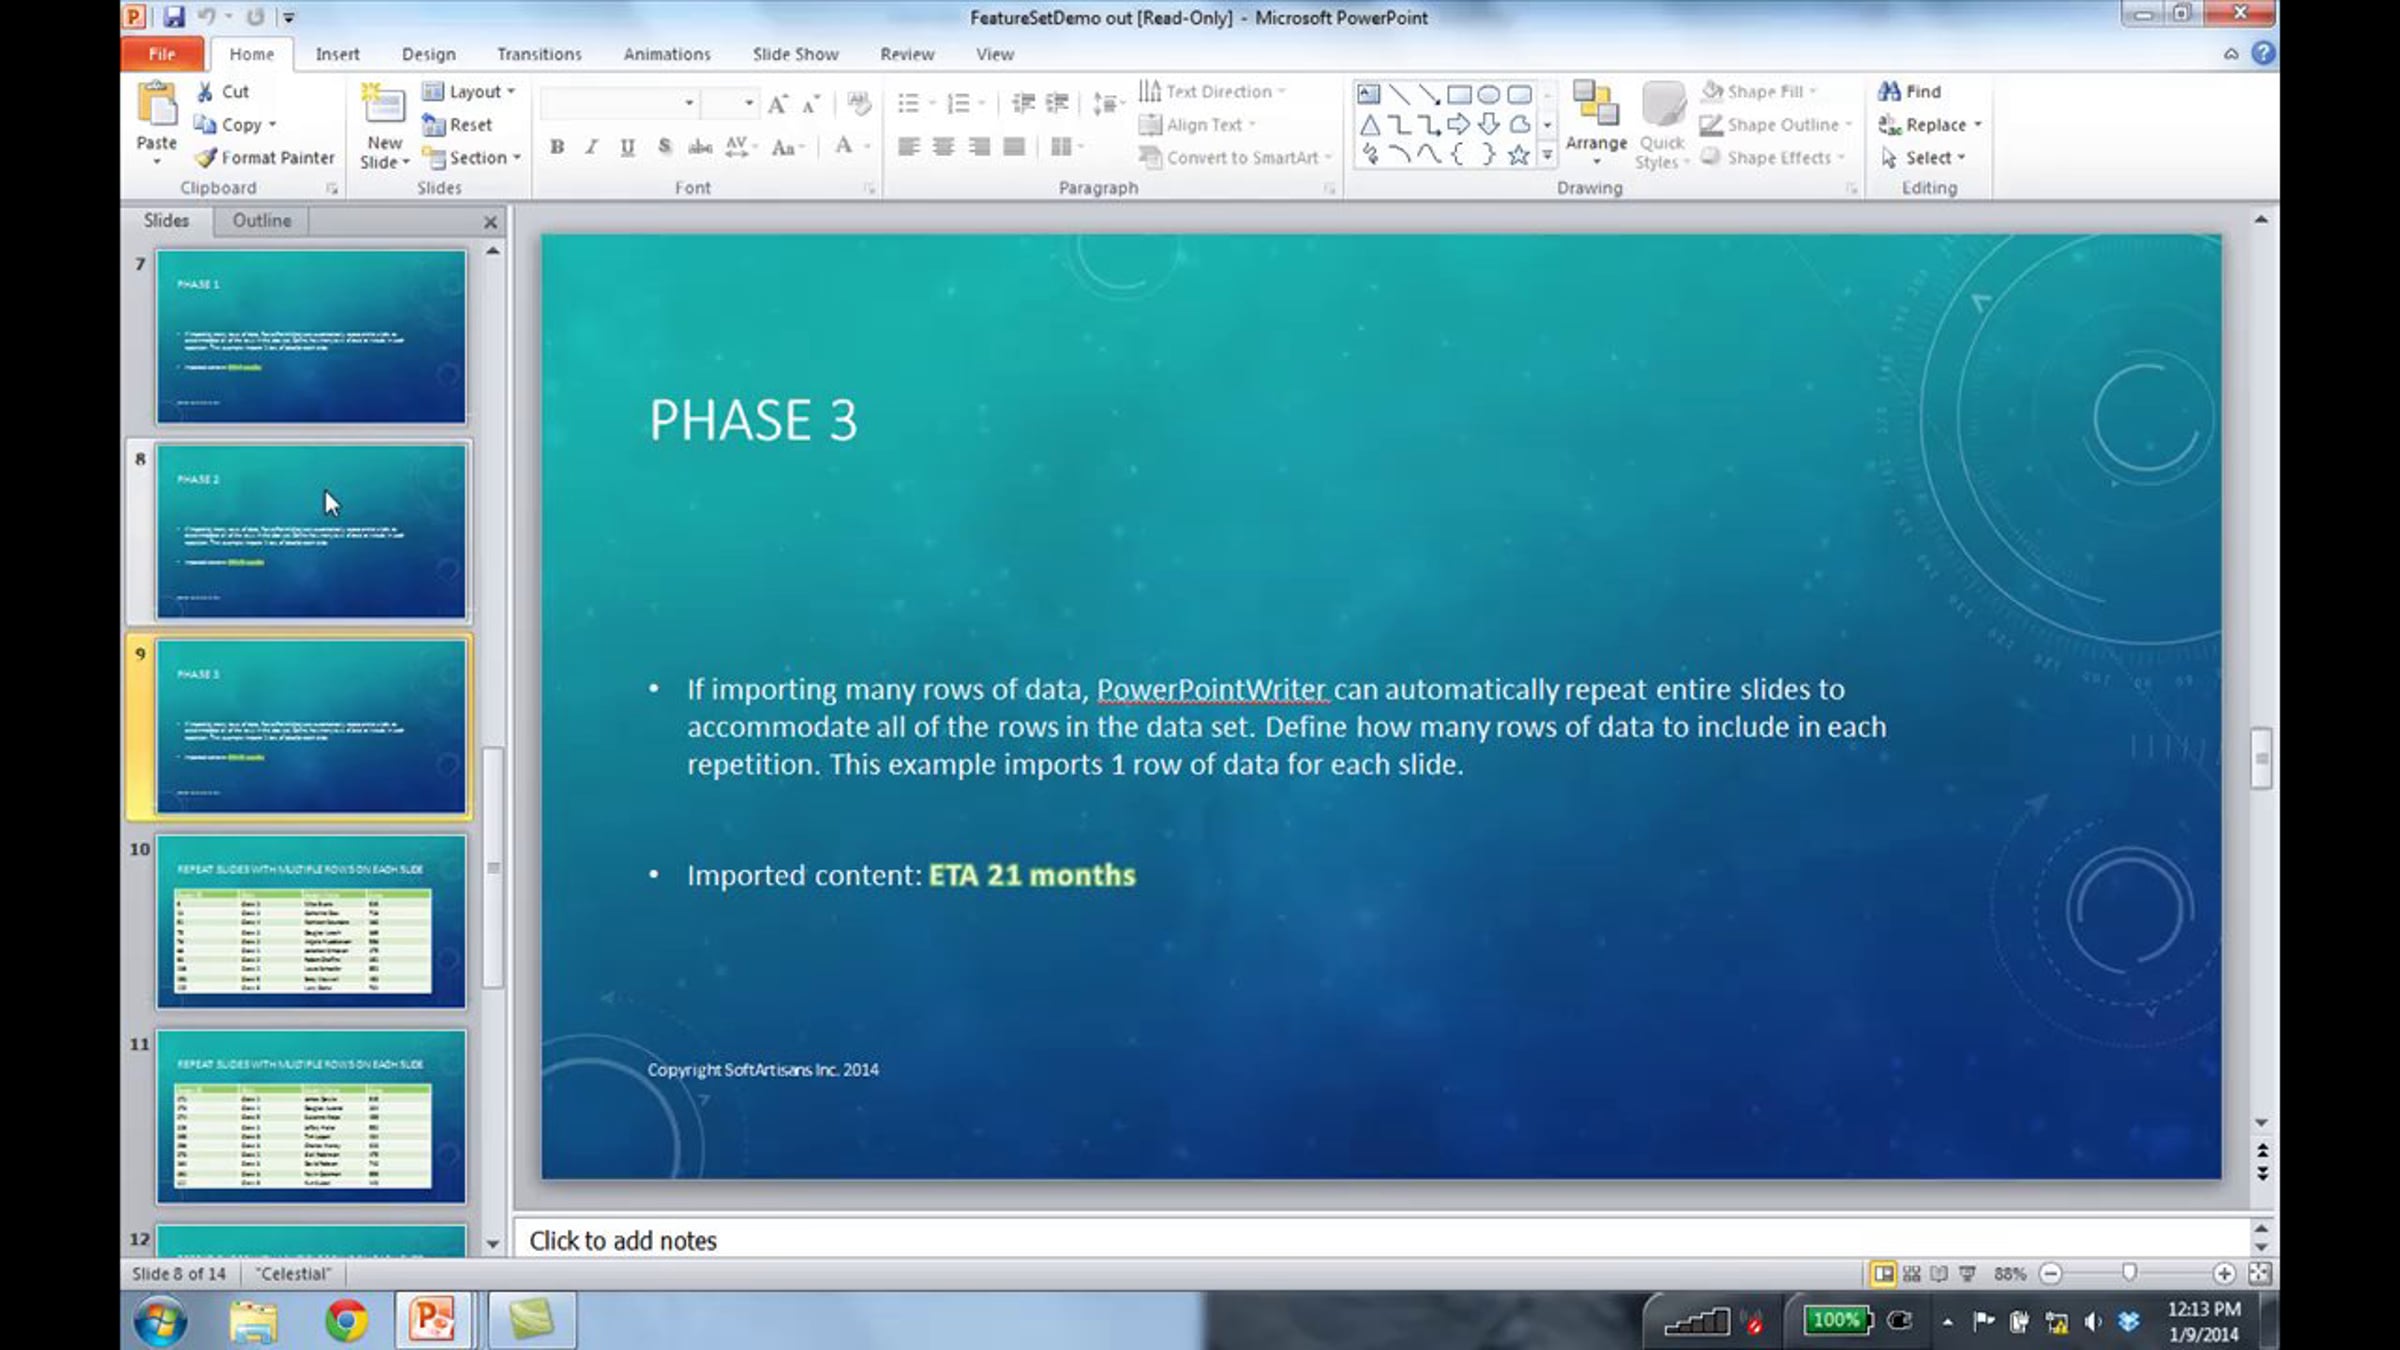Click the Save icon in Quick Access toolbar
This screenshot has width=2400, height=1350.
click(x=174, y=17)
